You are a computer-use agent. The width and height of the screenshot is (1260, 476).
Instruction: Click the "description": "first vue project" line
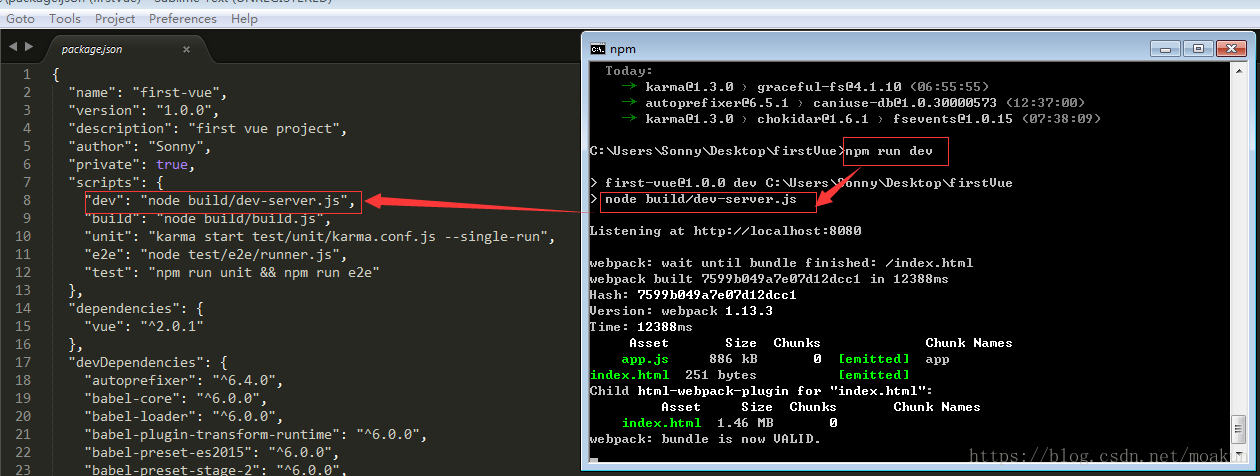tap(207, 128)
